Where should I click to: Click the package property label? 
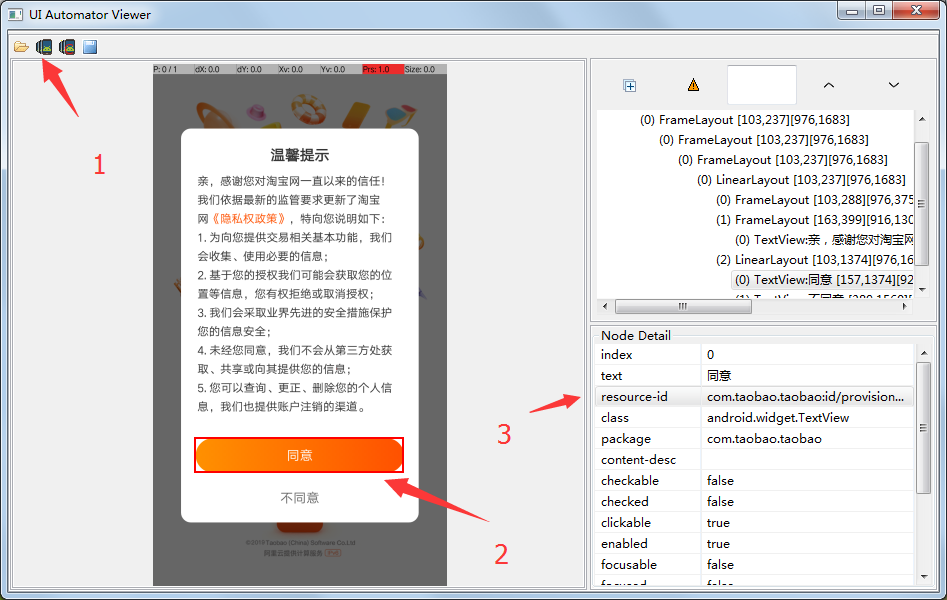[626, 439]
